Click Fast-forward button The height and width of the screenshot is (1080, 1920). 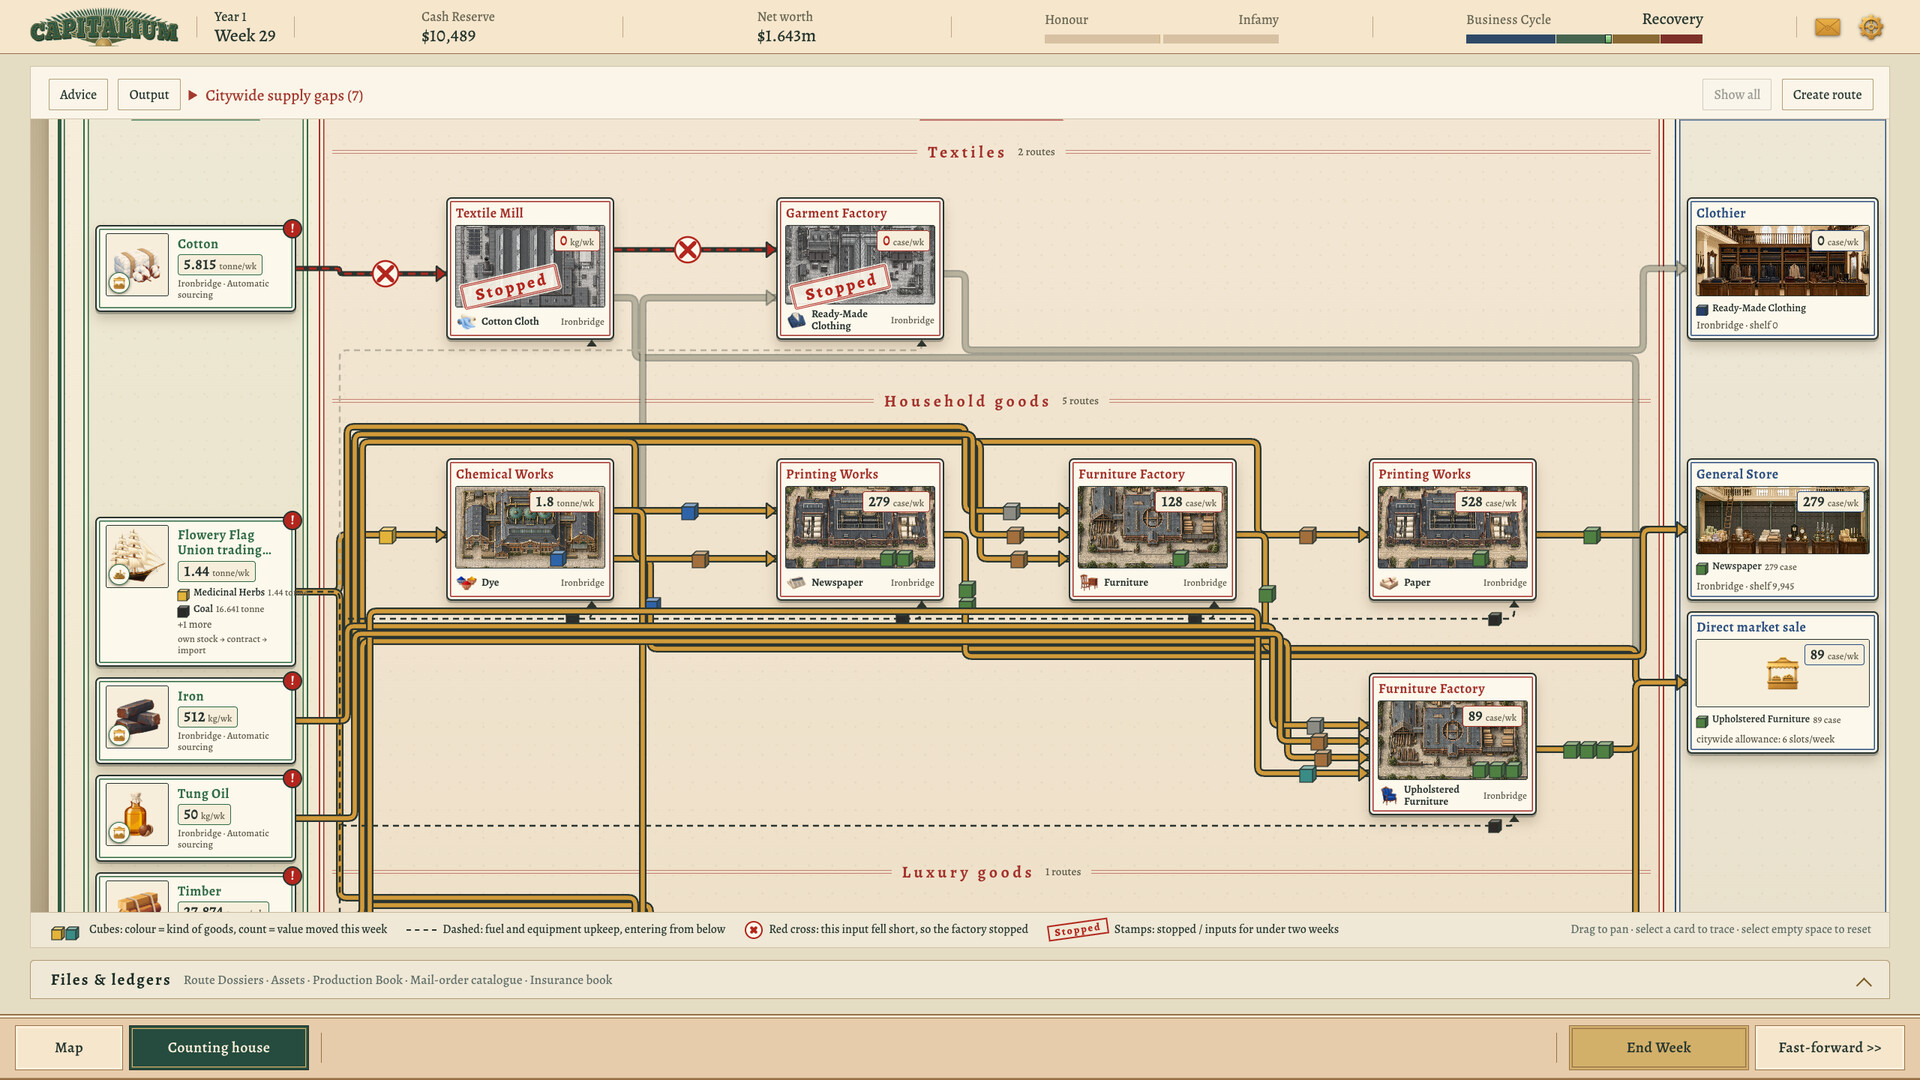[x=1829, y=1047]
